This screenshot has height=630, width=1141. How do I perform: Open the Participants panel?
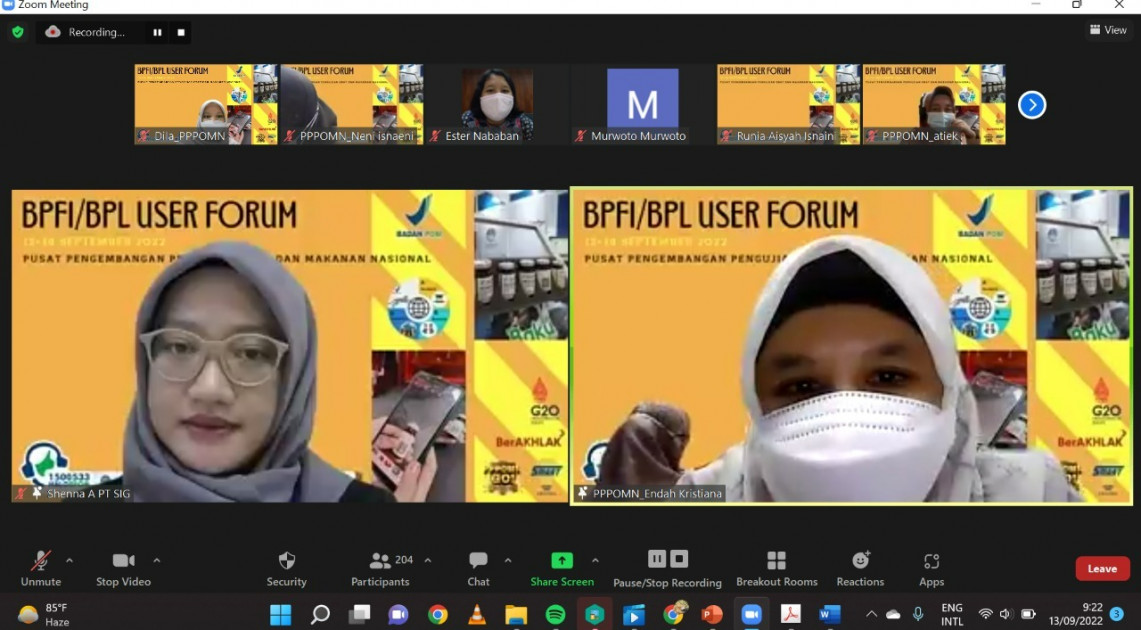[x=380, y=561]
